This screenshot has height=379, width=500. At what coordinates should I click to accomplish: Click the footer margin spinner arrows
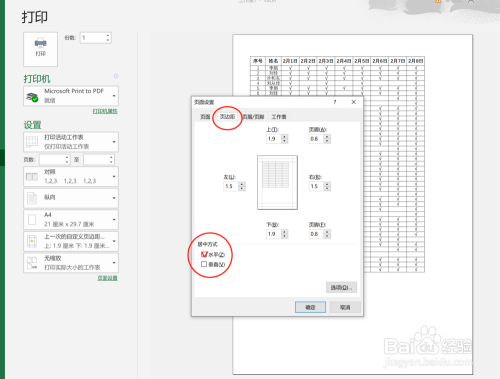click(x=327, y=234)
